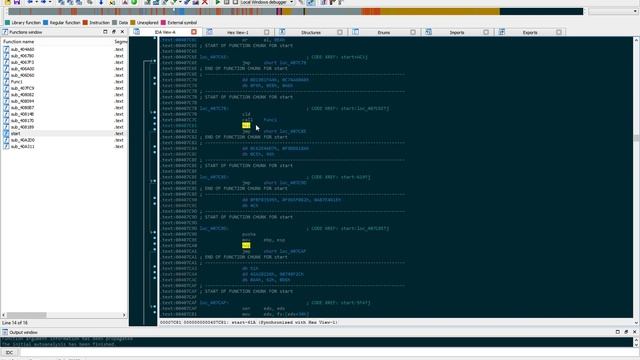The width and height of the screenshot is (640, 360).
Task: Click the Enums tab icon
Action: [x=356, y=32]
